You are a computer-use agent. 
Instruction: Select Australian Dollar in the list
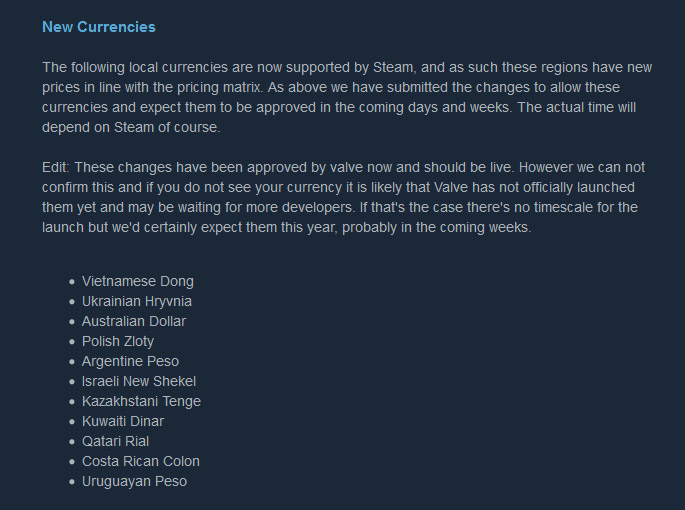tap(134, 321)
